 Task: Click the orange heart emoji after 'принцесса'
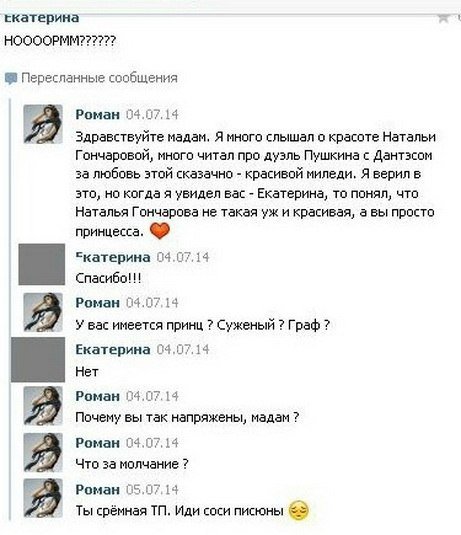pos(160,230)
